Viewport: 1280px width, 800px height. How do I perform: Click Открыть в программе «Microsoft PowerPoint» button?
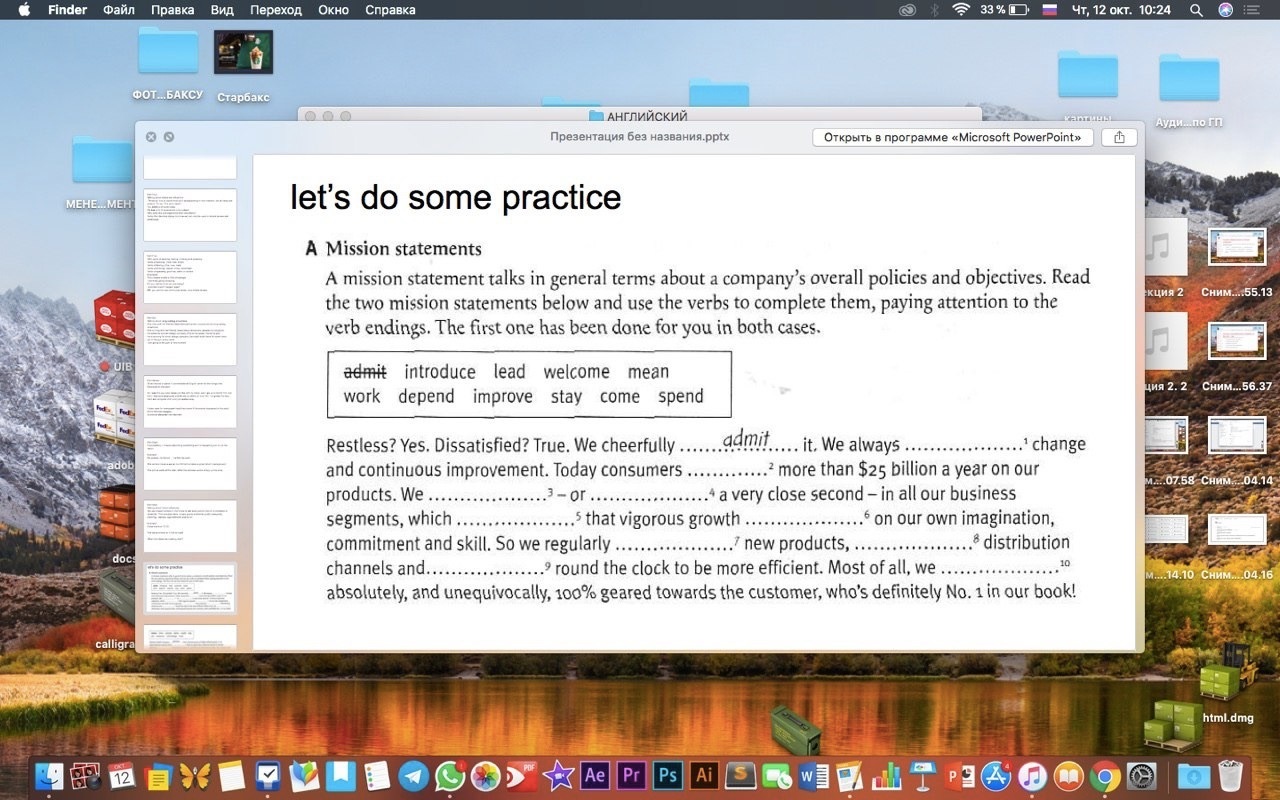pos(952,137)
